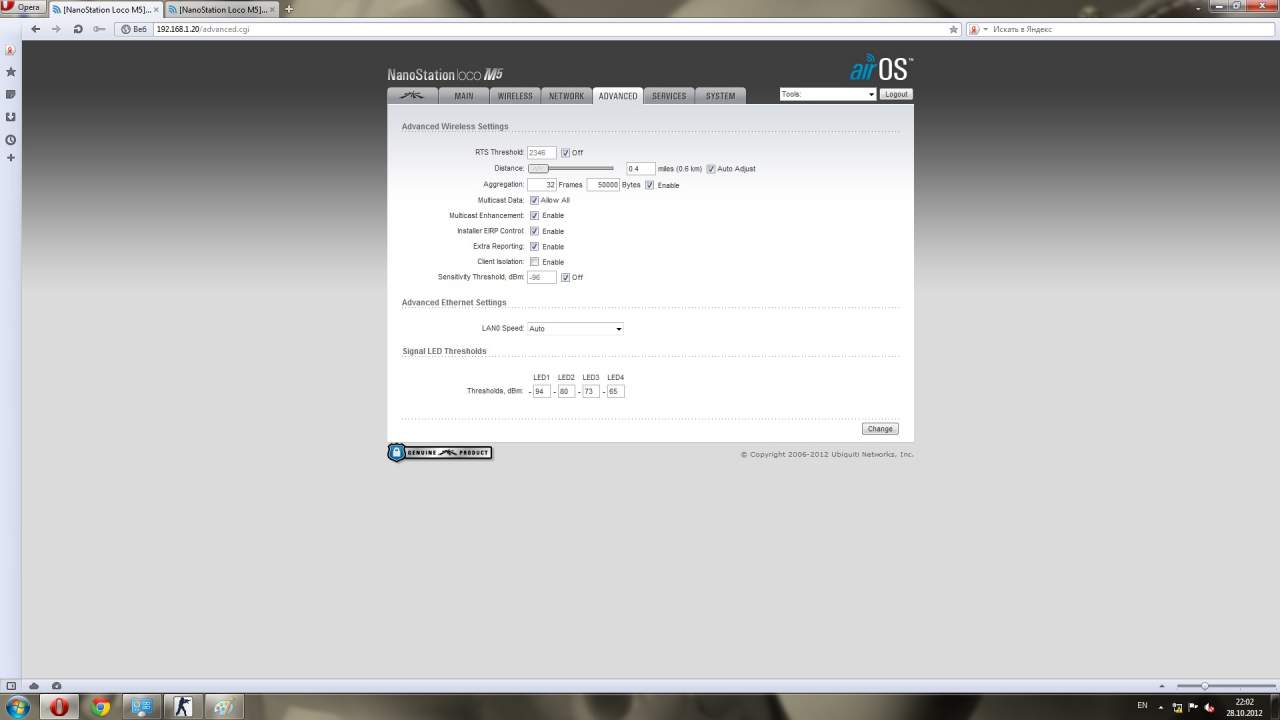Open the Opera menu button

22,7
